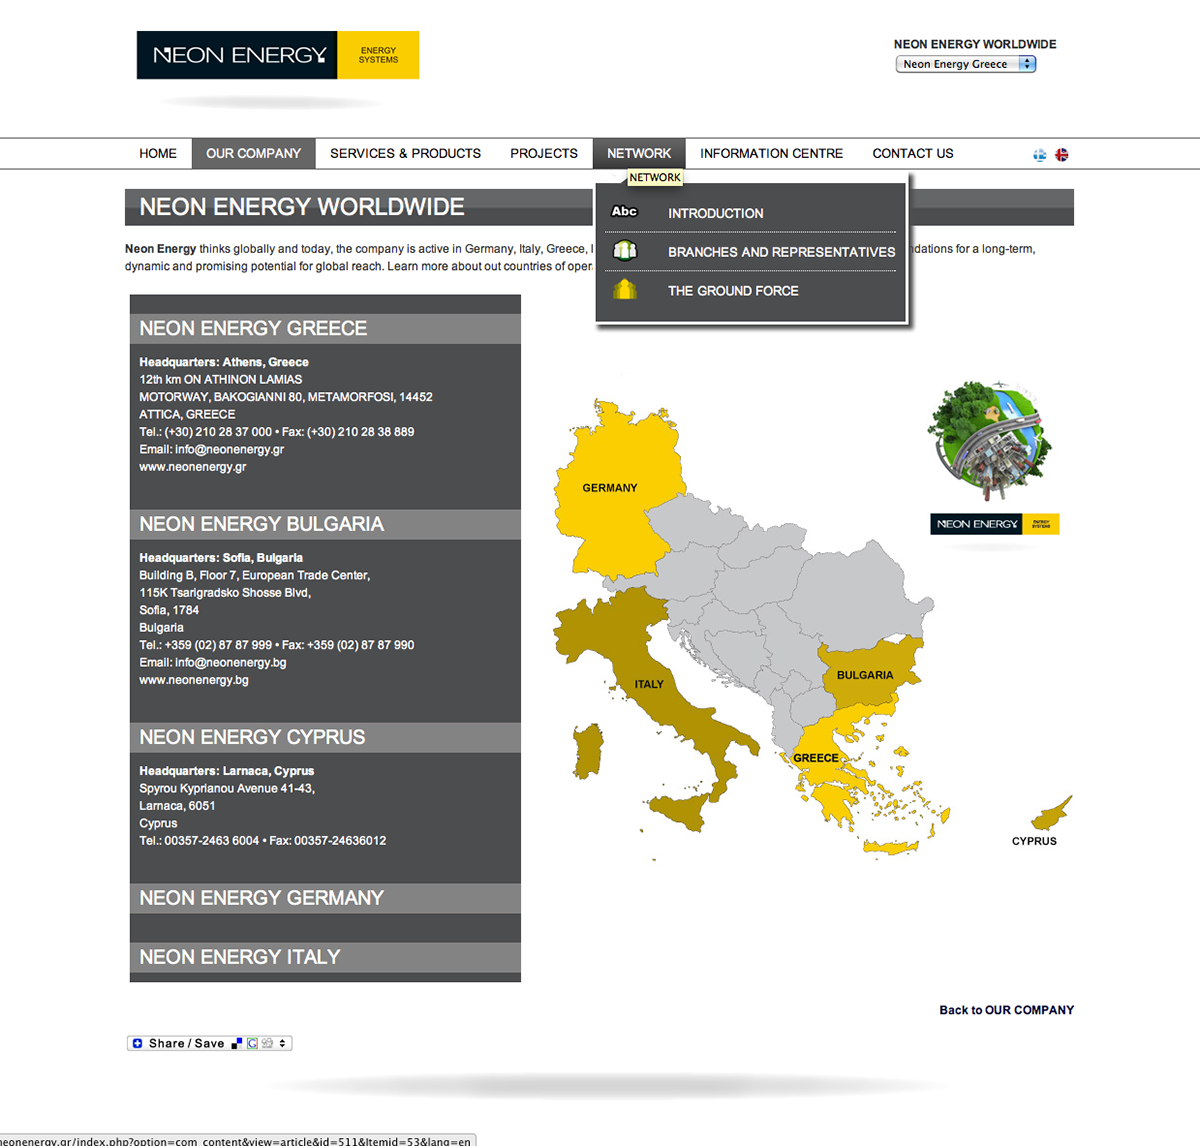The width and height of the screenshot is (1200, 1146).
Task: Select THE GROUND FORCE submenu entry
Action: pyautogui.click(x=733, y=291)
